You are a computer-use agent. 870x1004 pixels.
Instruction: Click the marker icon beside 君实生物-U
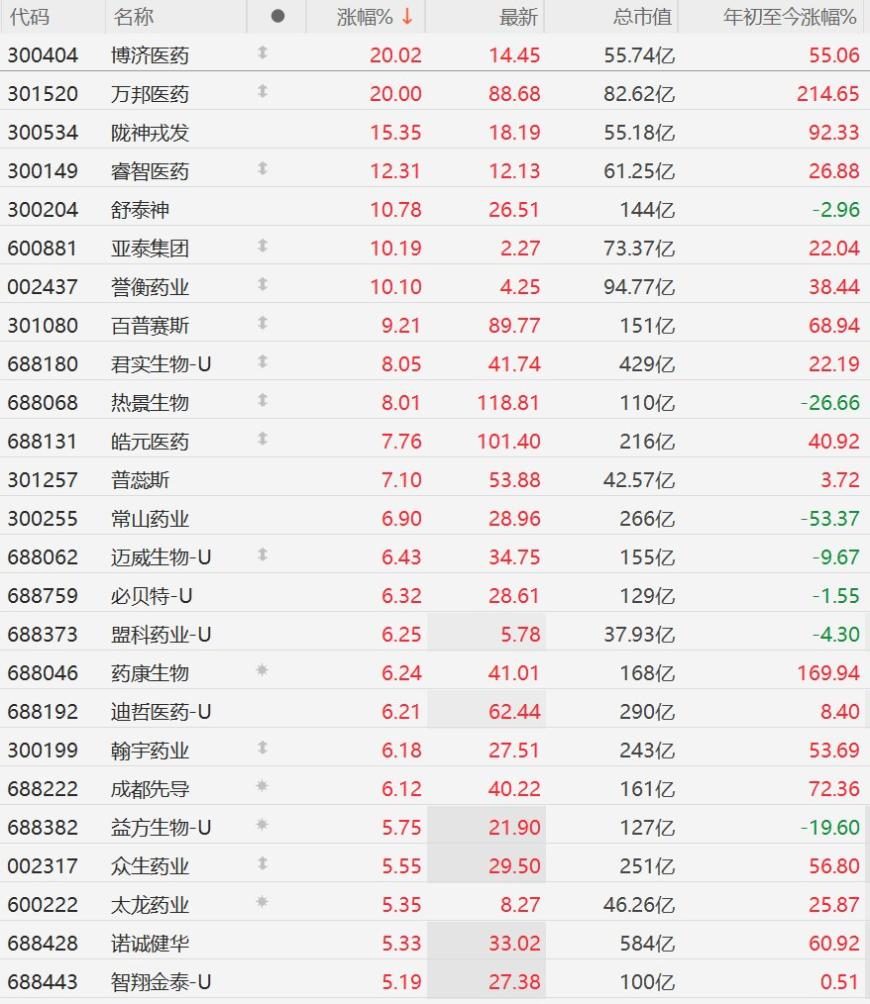pos(262,362)
